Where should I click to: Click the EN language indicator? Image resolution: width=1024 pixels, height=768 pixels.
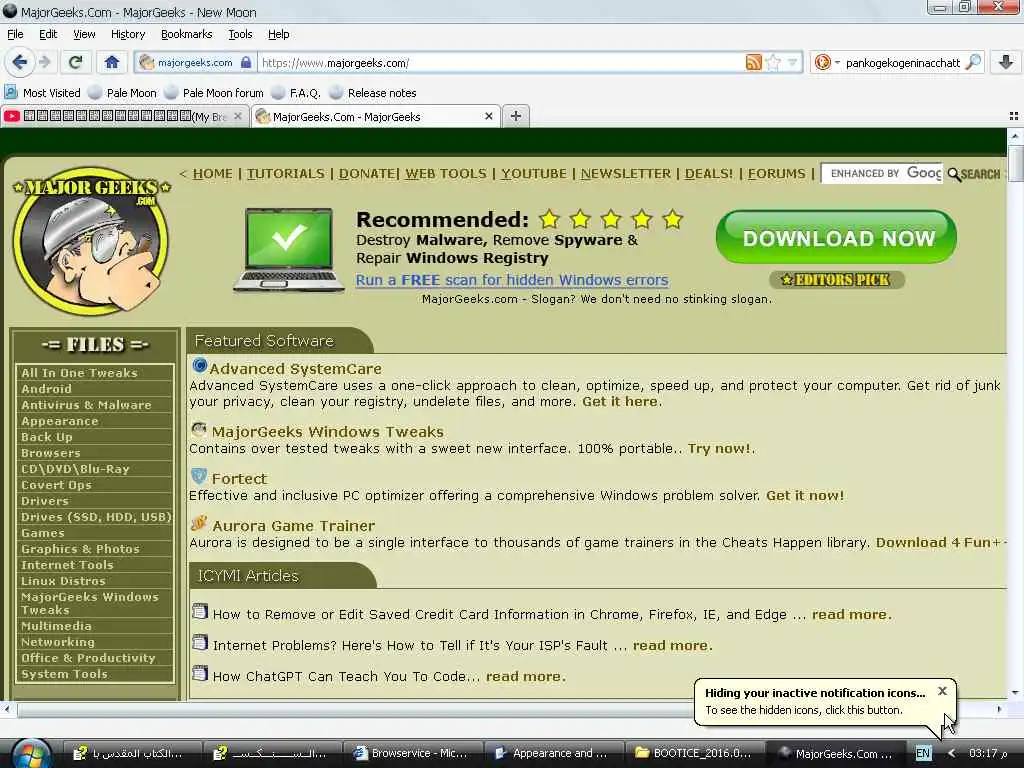click(x=922, y=753)
